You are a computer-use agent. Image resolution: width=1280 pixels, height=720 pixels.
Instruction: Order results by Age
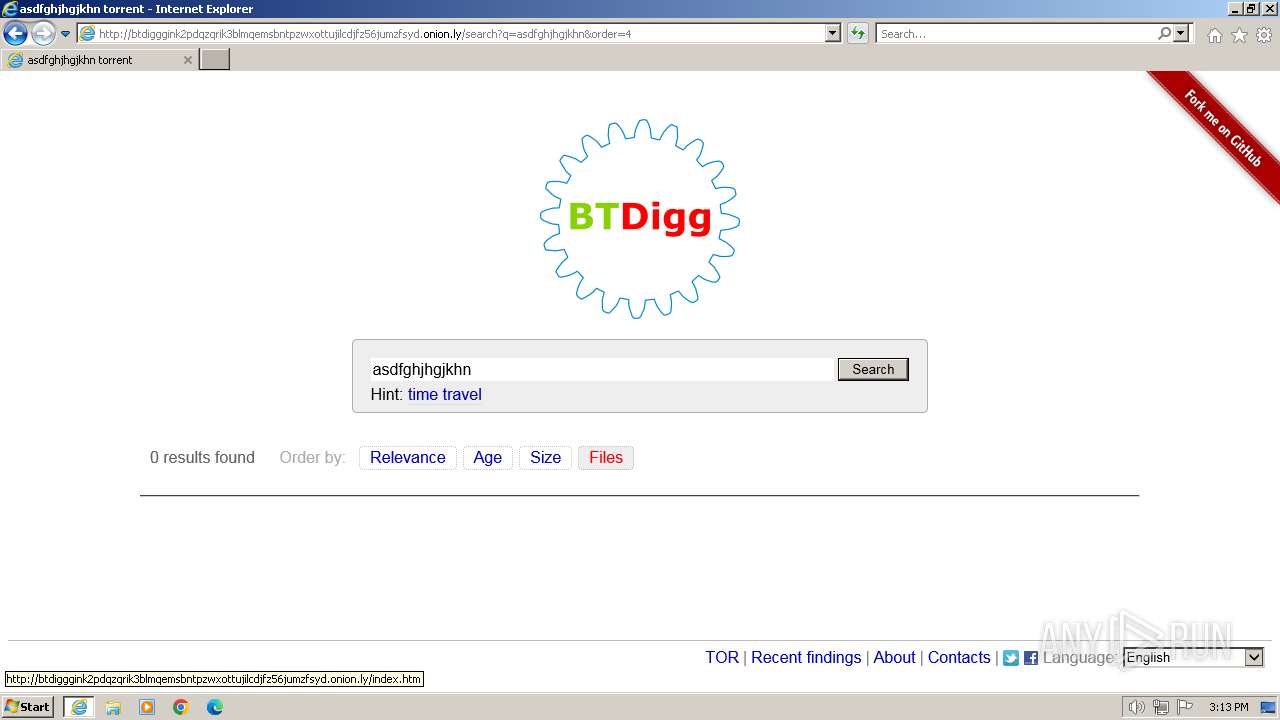[x=488, y=458]
